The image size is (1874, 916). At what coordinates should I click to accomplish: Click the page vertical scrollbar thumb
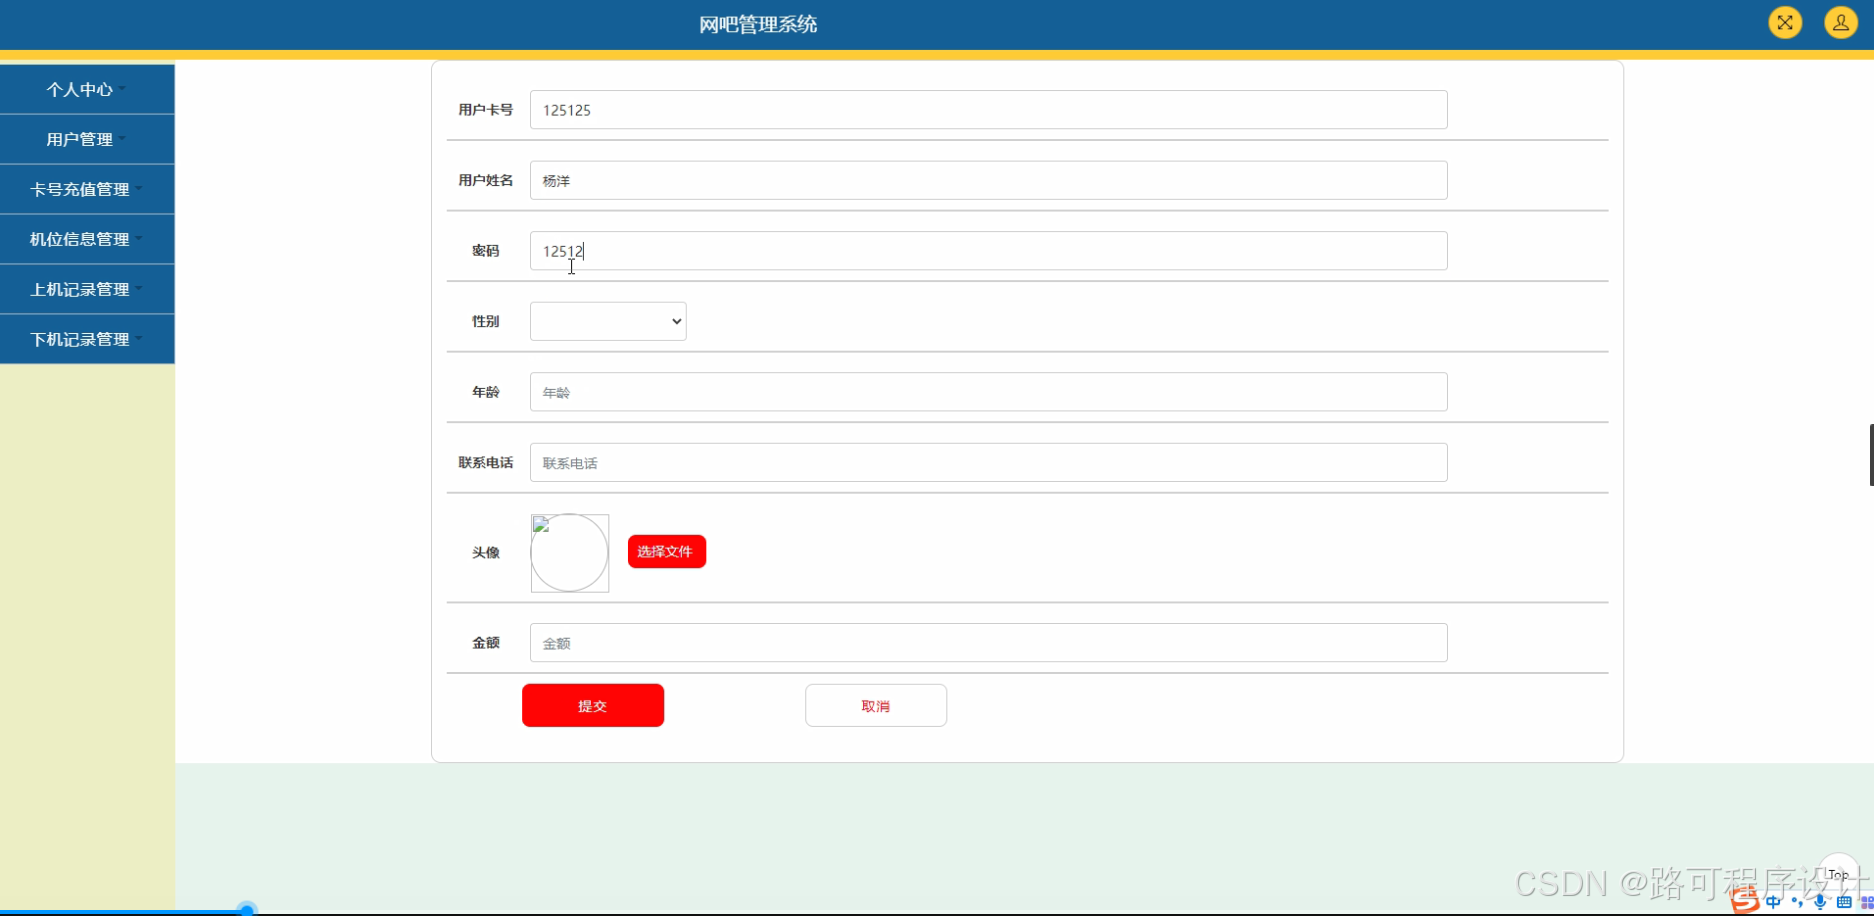[1871, 455]
